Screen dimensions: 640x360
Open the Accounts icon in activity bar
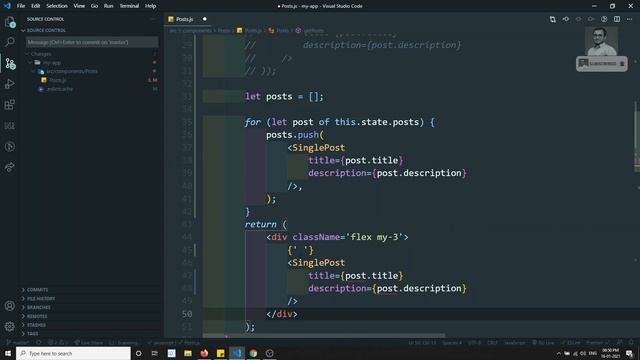pyautogui.click(x=10, y=306)
